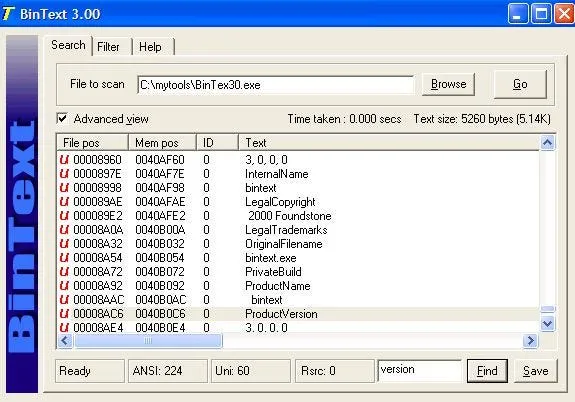Click the U icon of row 00008AAC
Screen dimensions: 575x402
point(64,300)
